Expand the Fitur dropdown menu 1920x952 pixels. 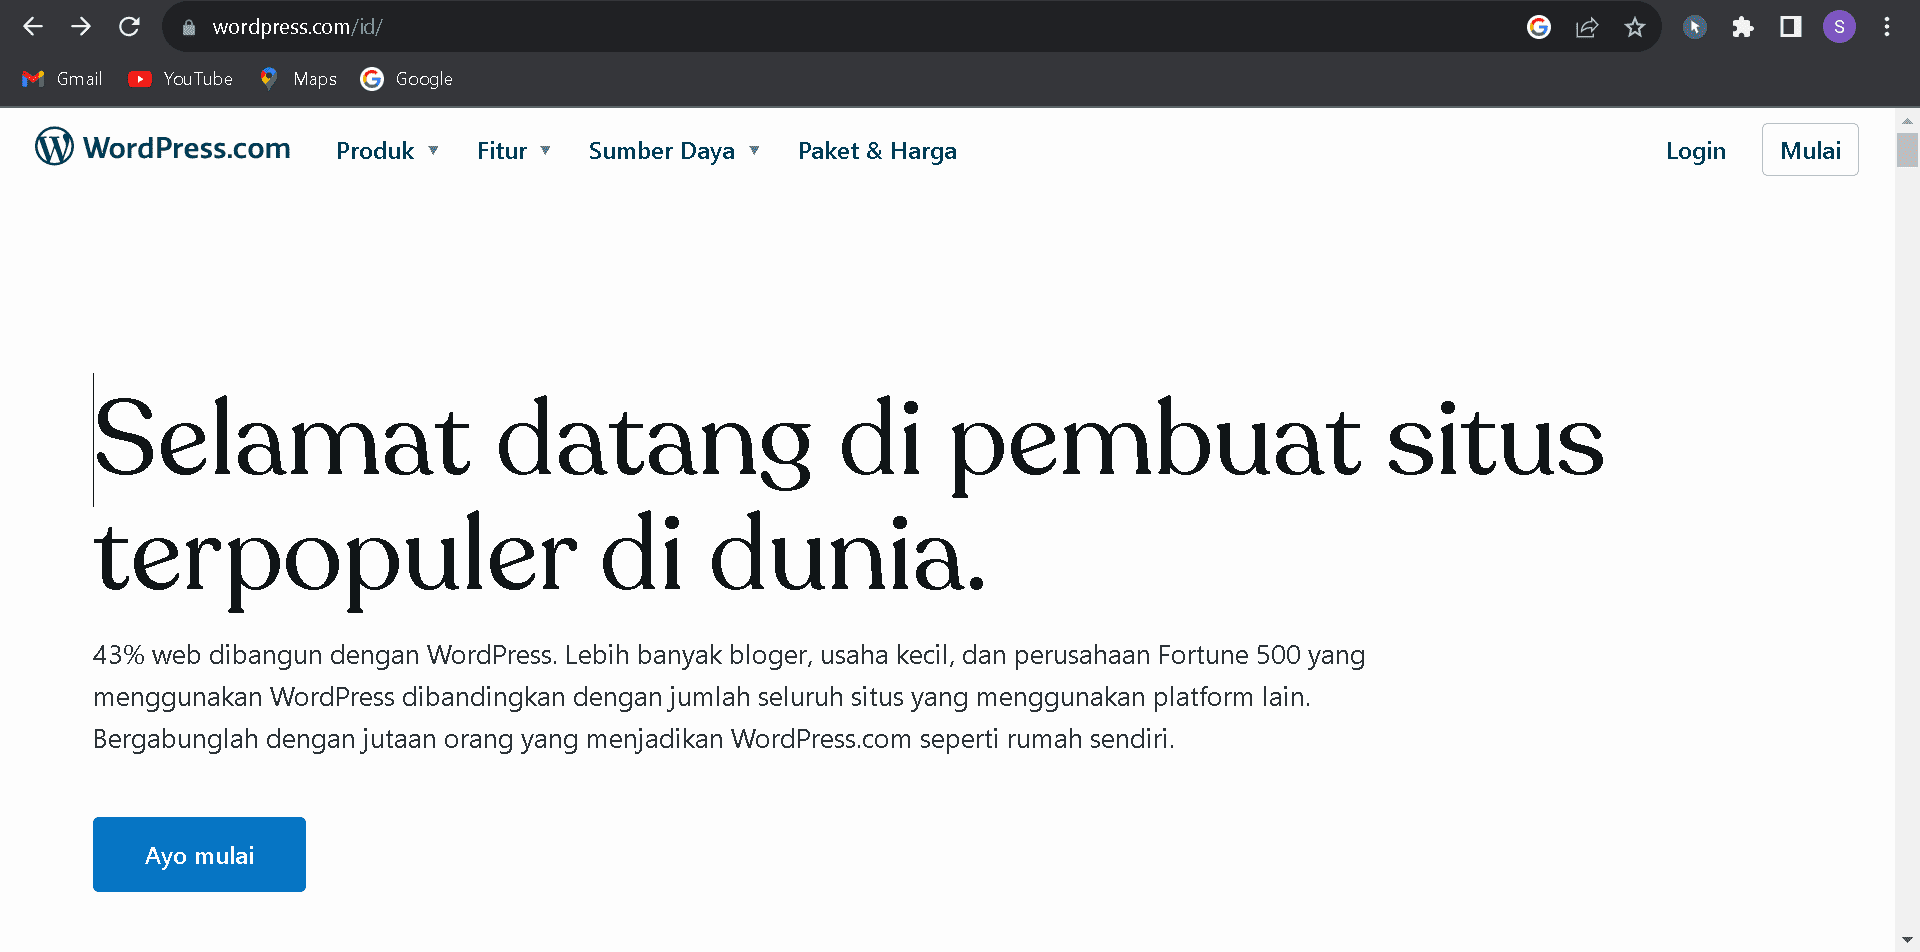pyautogui.click(x=513, y=151)
